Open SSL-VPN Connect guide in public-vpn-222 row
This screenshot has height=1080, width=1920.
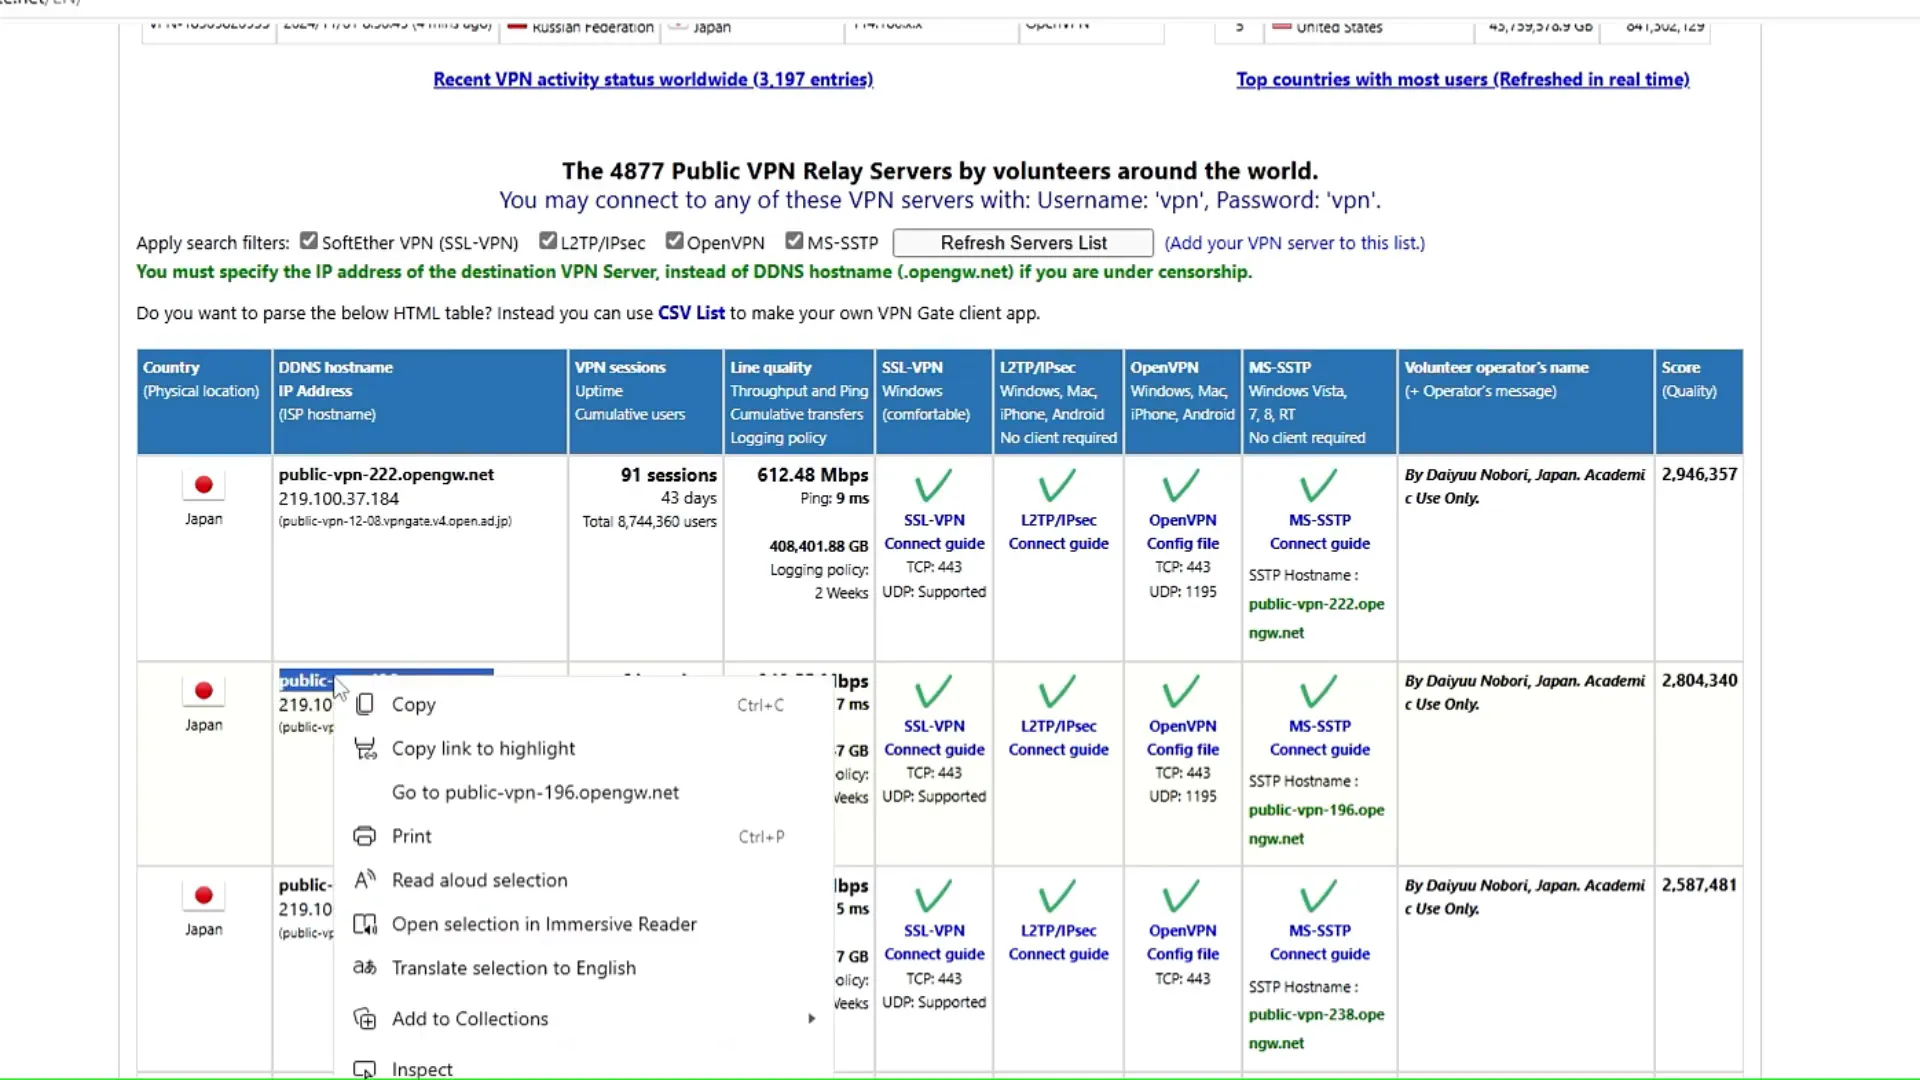(x=934, y=544)
